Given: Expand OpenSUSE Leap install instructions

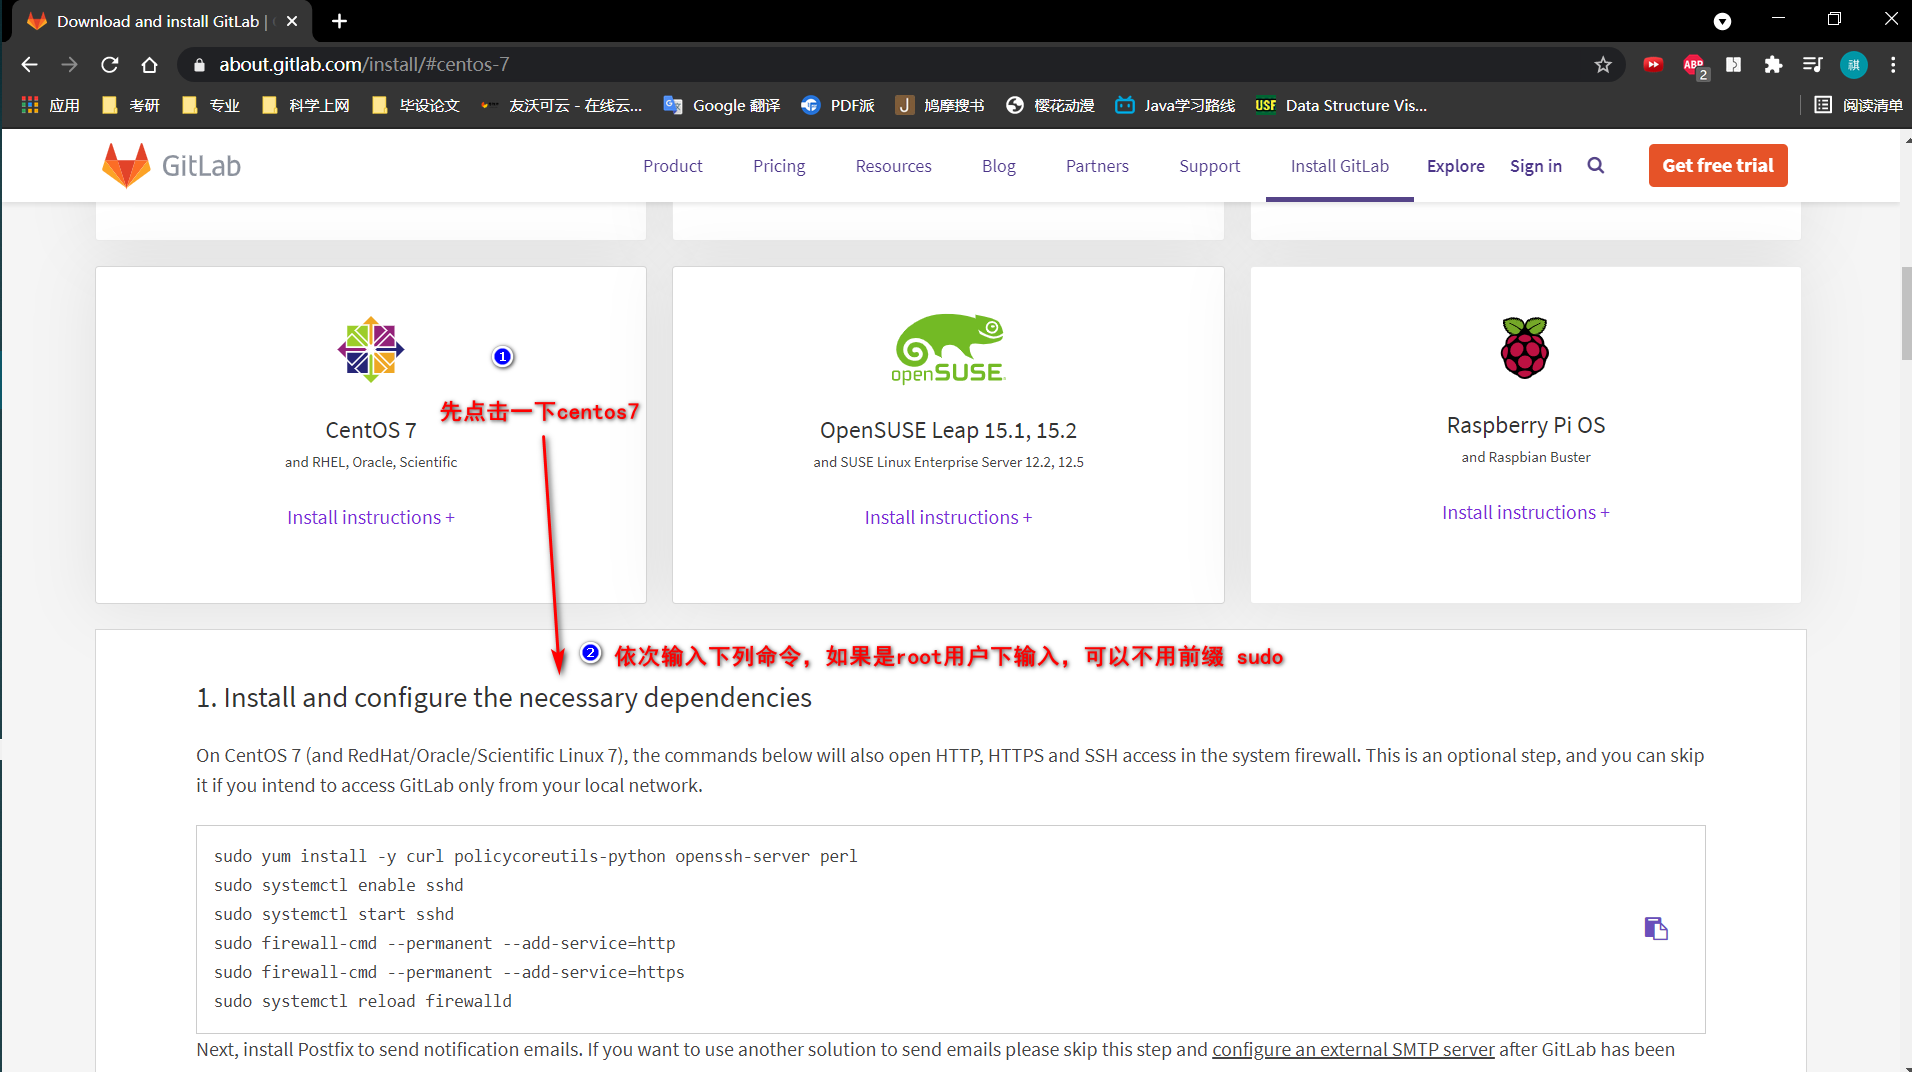Looking at the screenshot, I should pos(947,517).
